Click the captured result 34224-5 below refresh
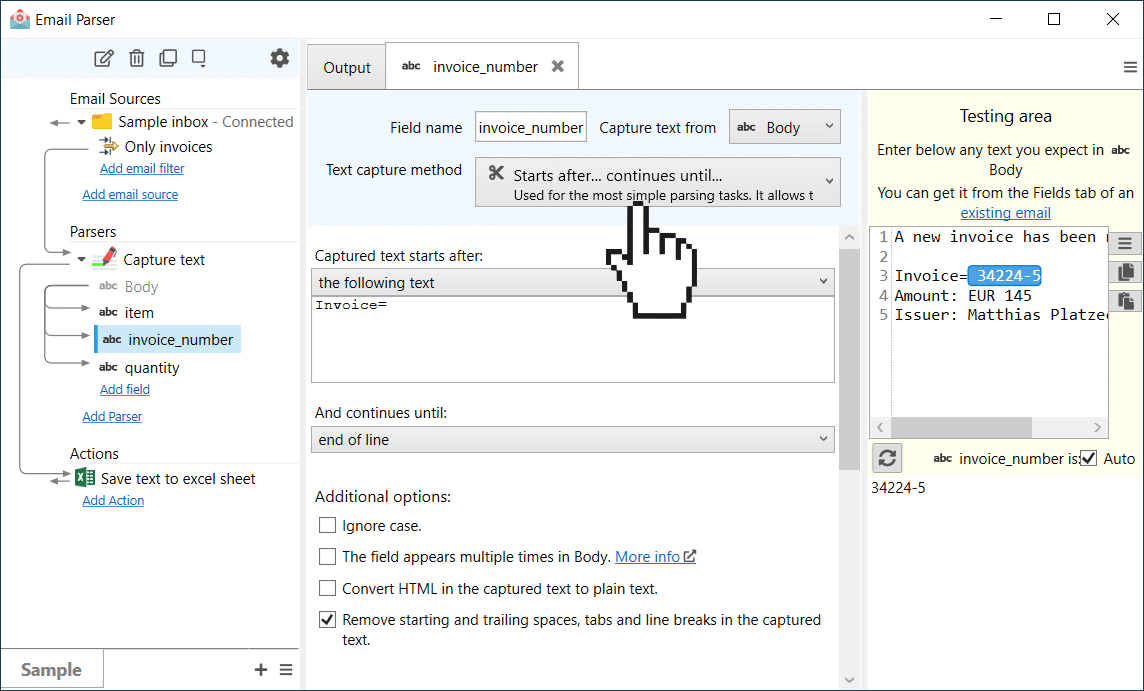 pos(898,487)
